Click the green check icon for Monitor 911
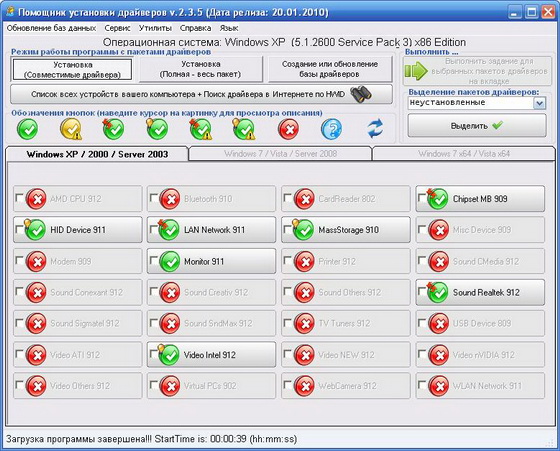The height and width of the screenshot is (451, 560). click(170, 261)
